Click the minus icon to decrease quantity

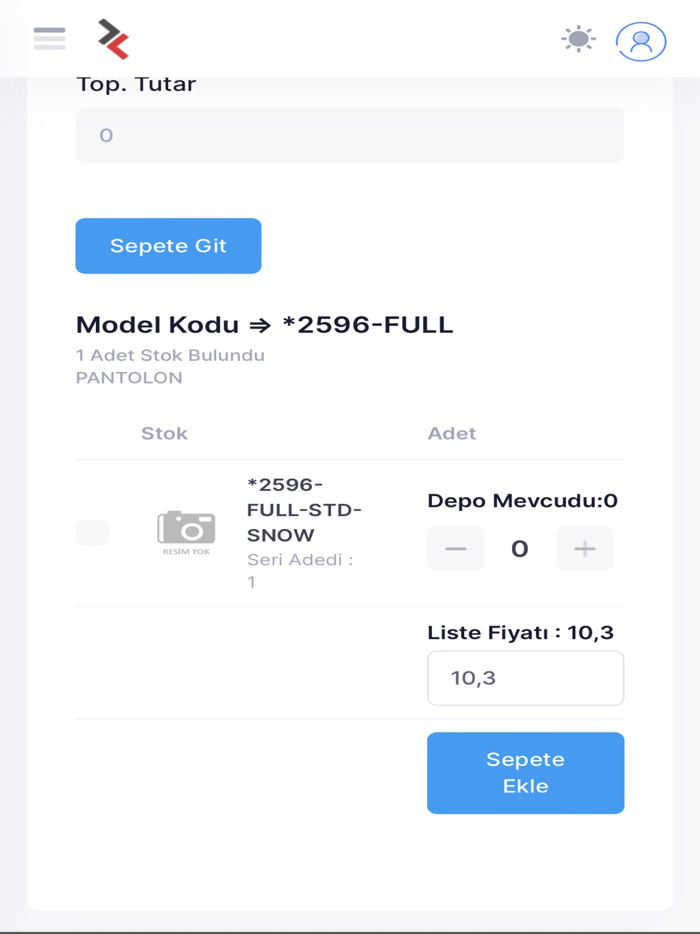[455, 548]
